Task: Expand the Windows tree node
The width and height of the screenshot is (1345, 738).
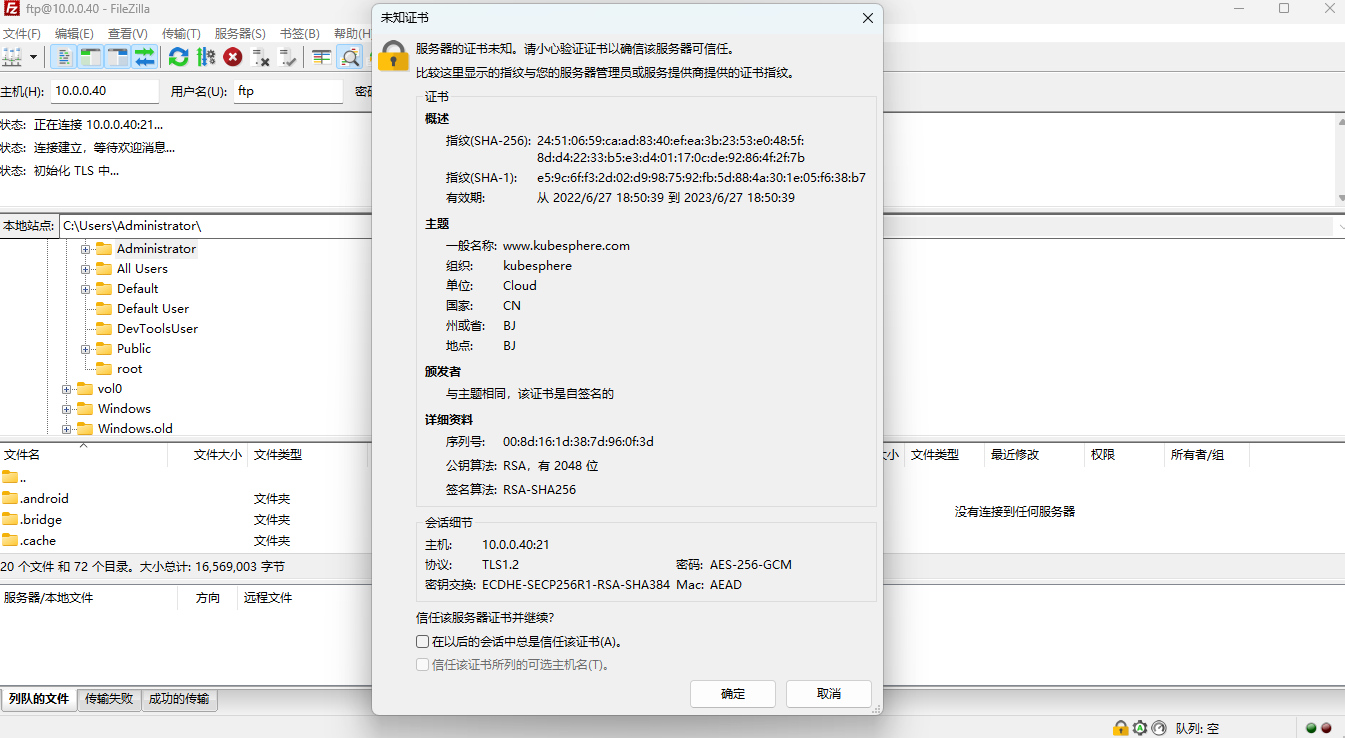Action: click(x=67, y=409)
